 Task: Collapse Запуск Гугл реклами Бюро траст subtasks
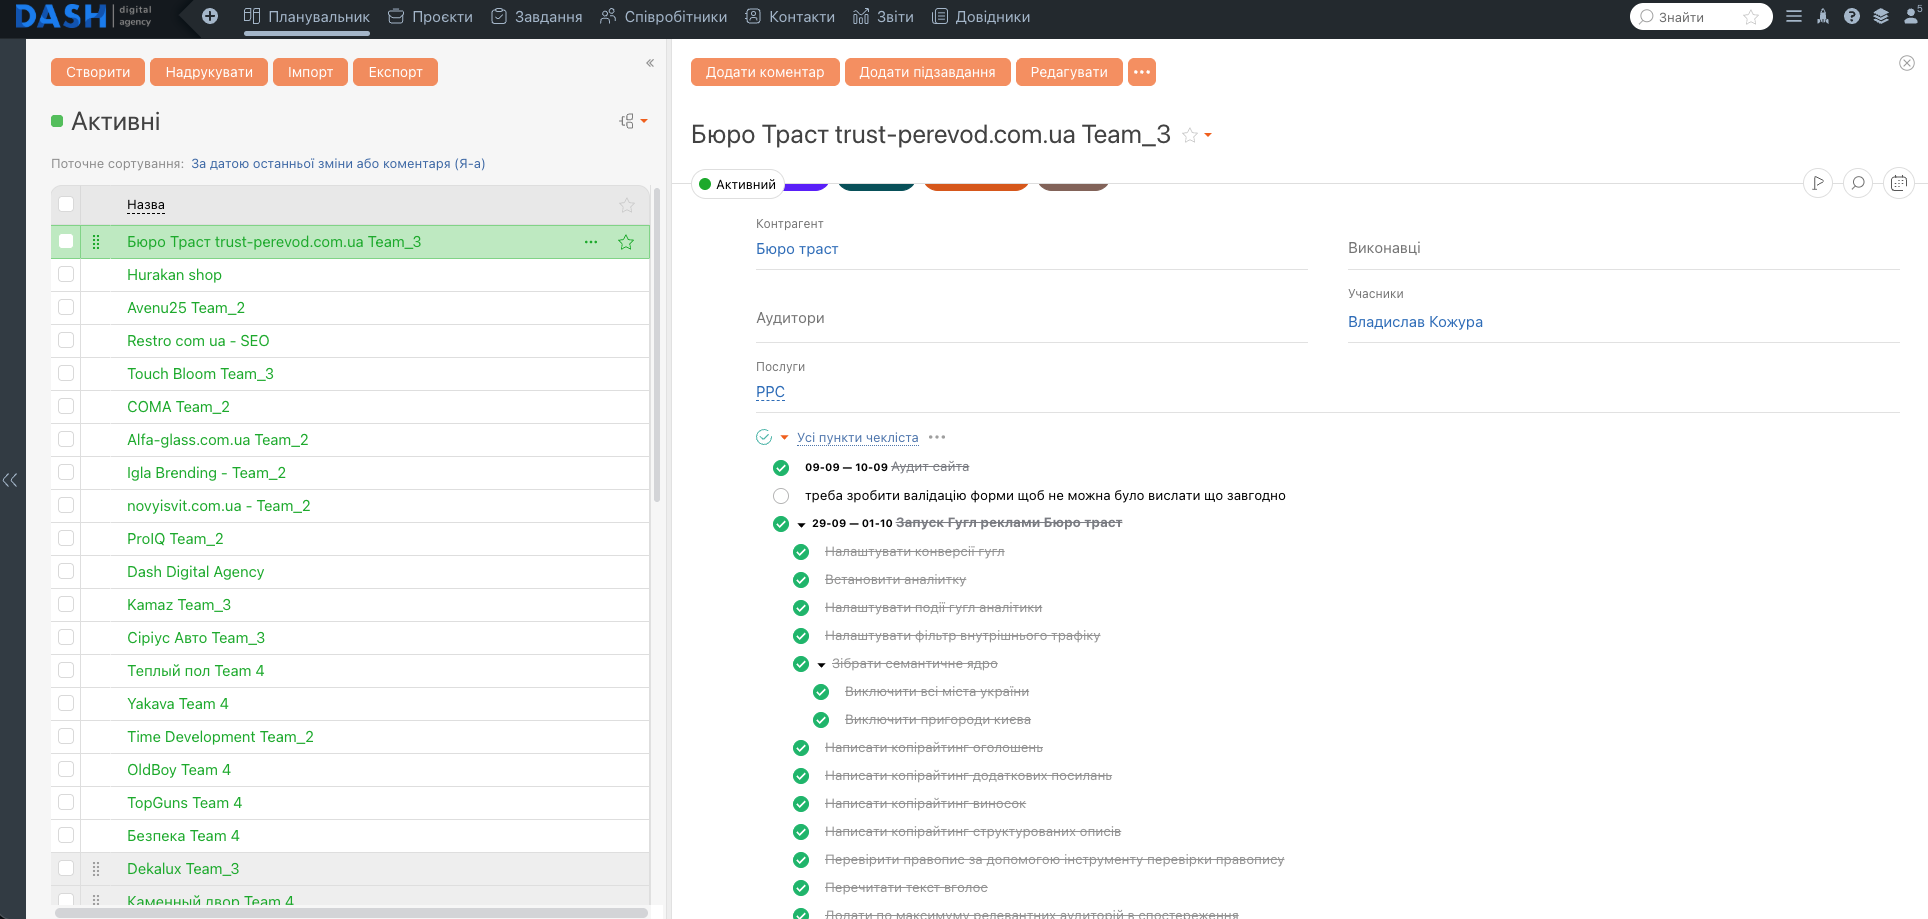pos(802,524)
